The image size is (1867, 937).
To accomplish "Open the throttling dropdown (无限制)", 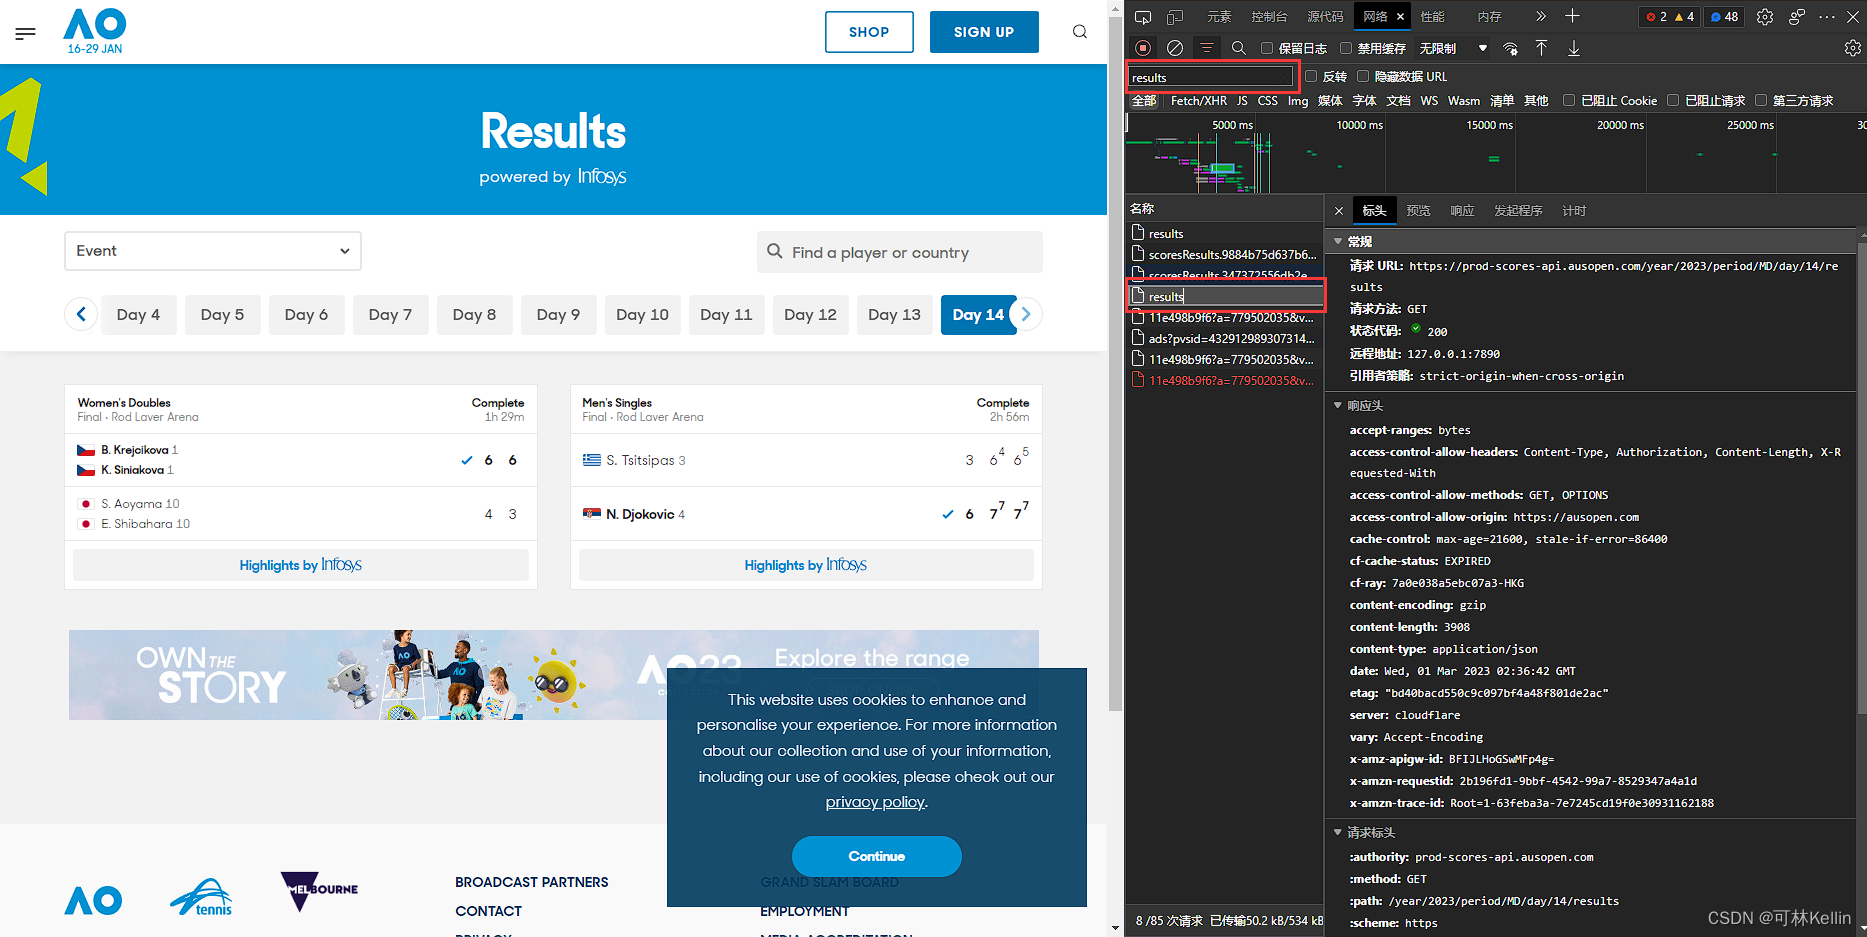I will point(1453,48).
